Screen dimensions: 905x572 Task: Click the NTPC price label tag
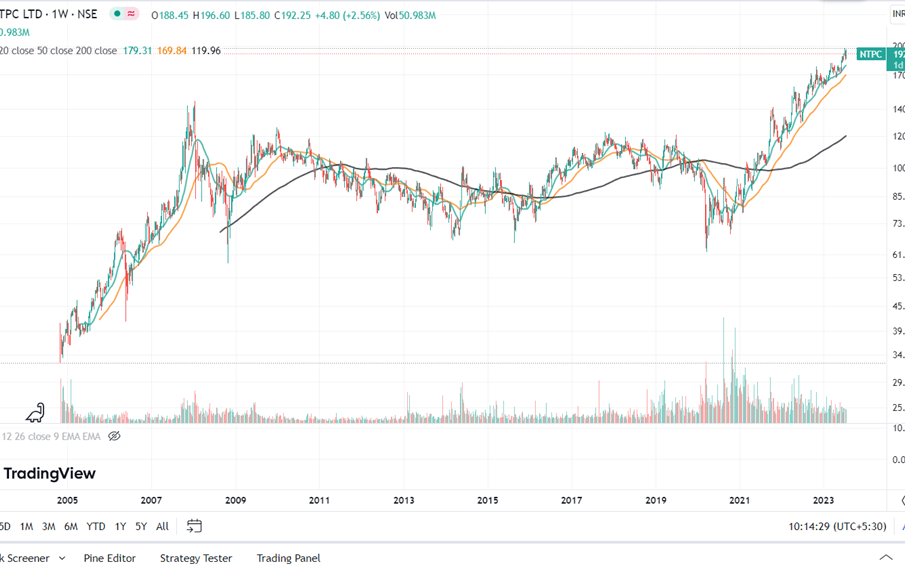(870, 54)
